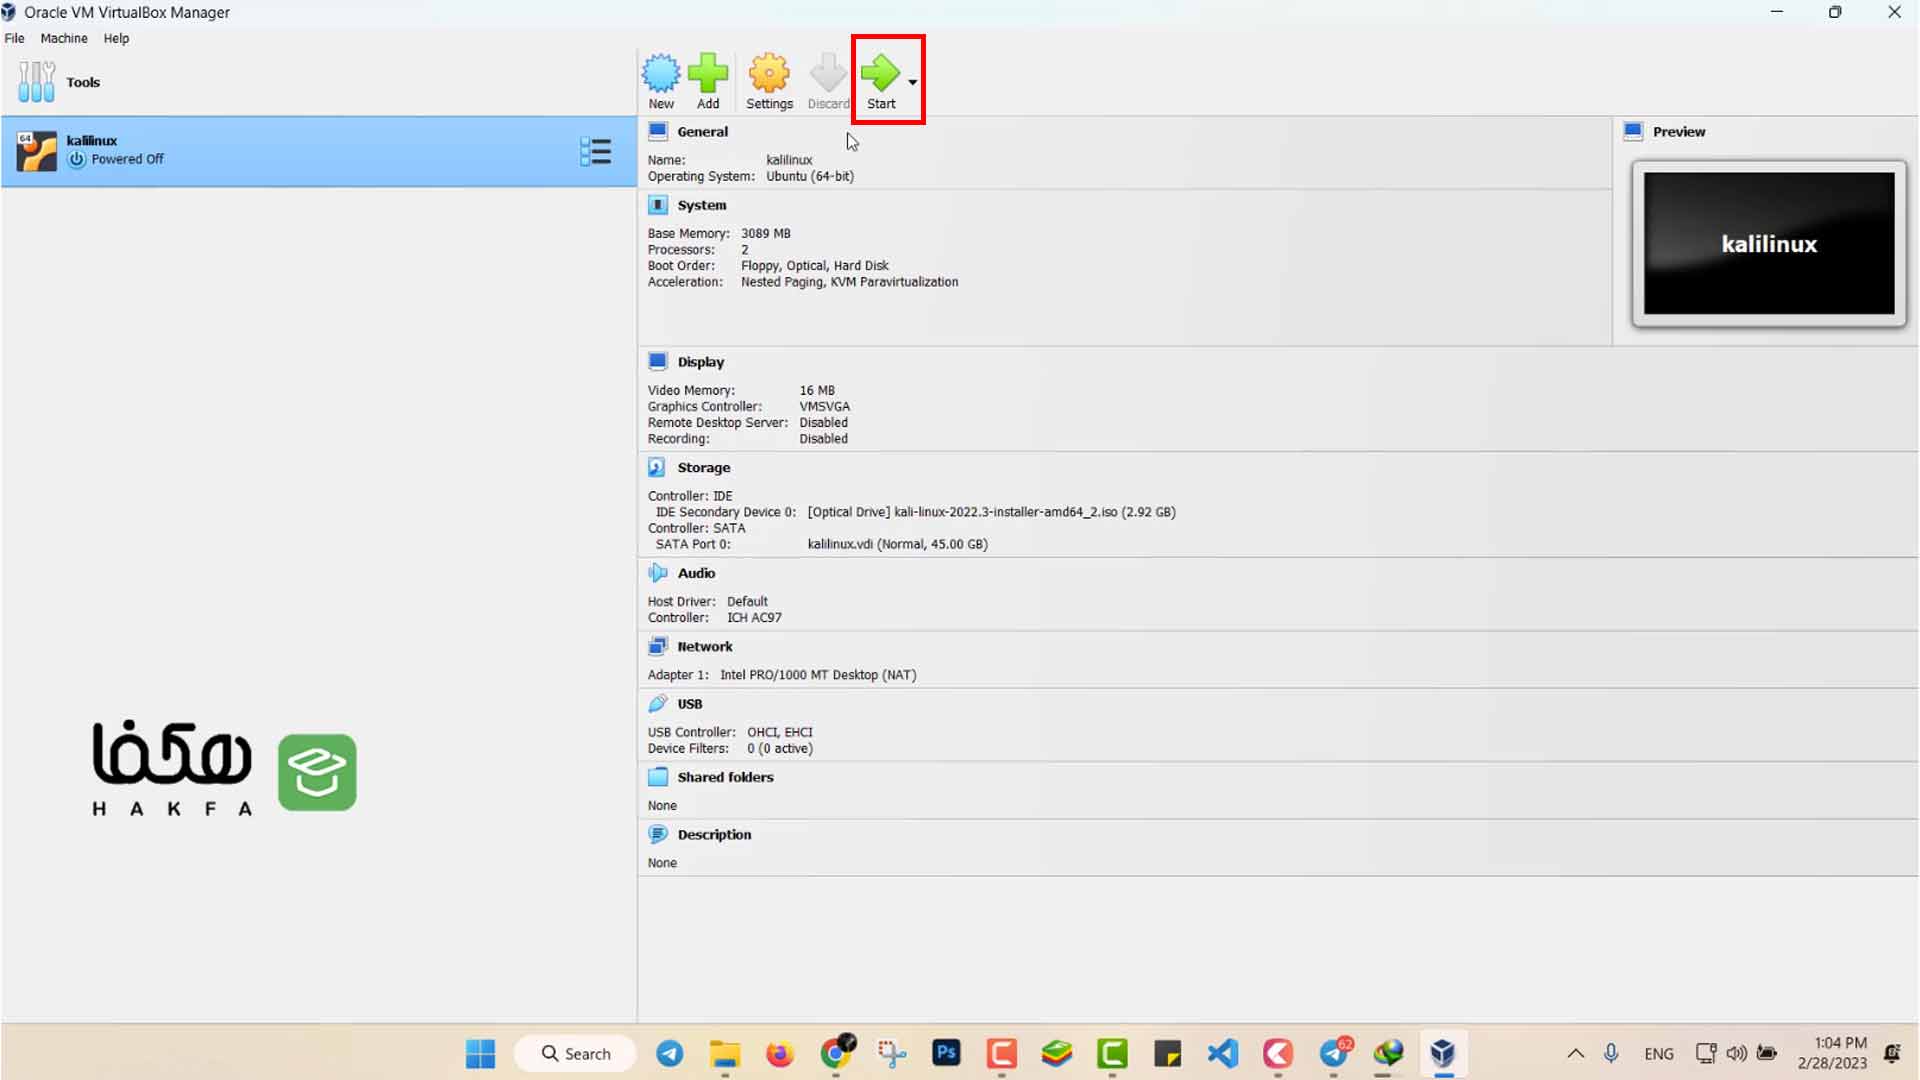The image size is (1920, 1080).
Task: Click the General monitor icon
Action: (x=657, y=131)
